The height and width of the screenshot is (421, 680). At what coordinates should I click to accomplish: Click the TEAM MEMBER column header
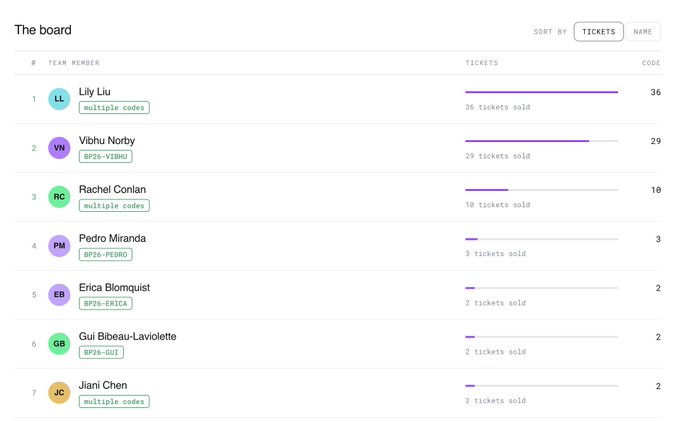(74, 63)
